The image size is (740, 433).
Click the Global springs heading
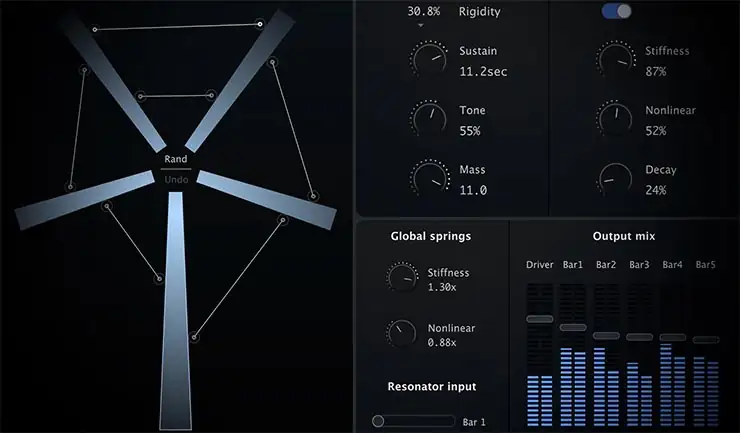(430, 236)
